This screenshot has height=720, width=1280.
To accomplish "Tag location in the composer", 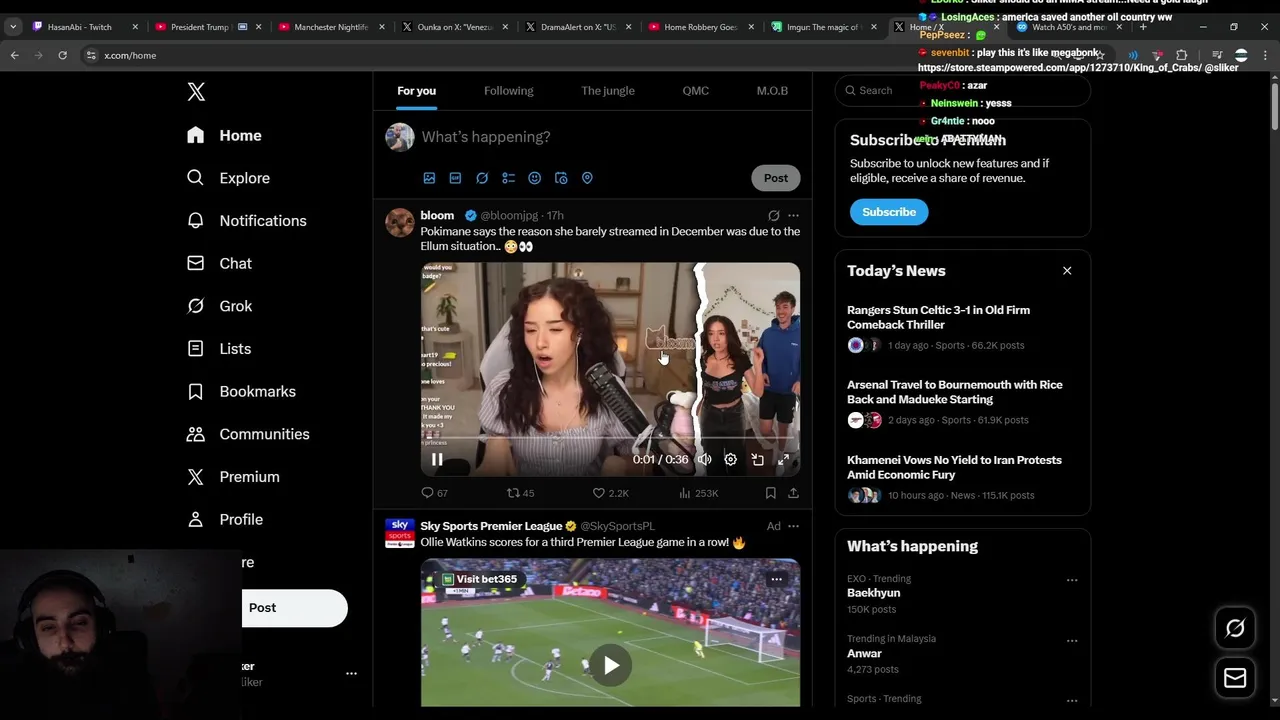I will click(x=587, y=178).
